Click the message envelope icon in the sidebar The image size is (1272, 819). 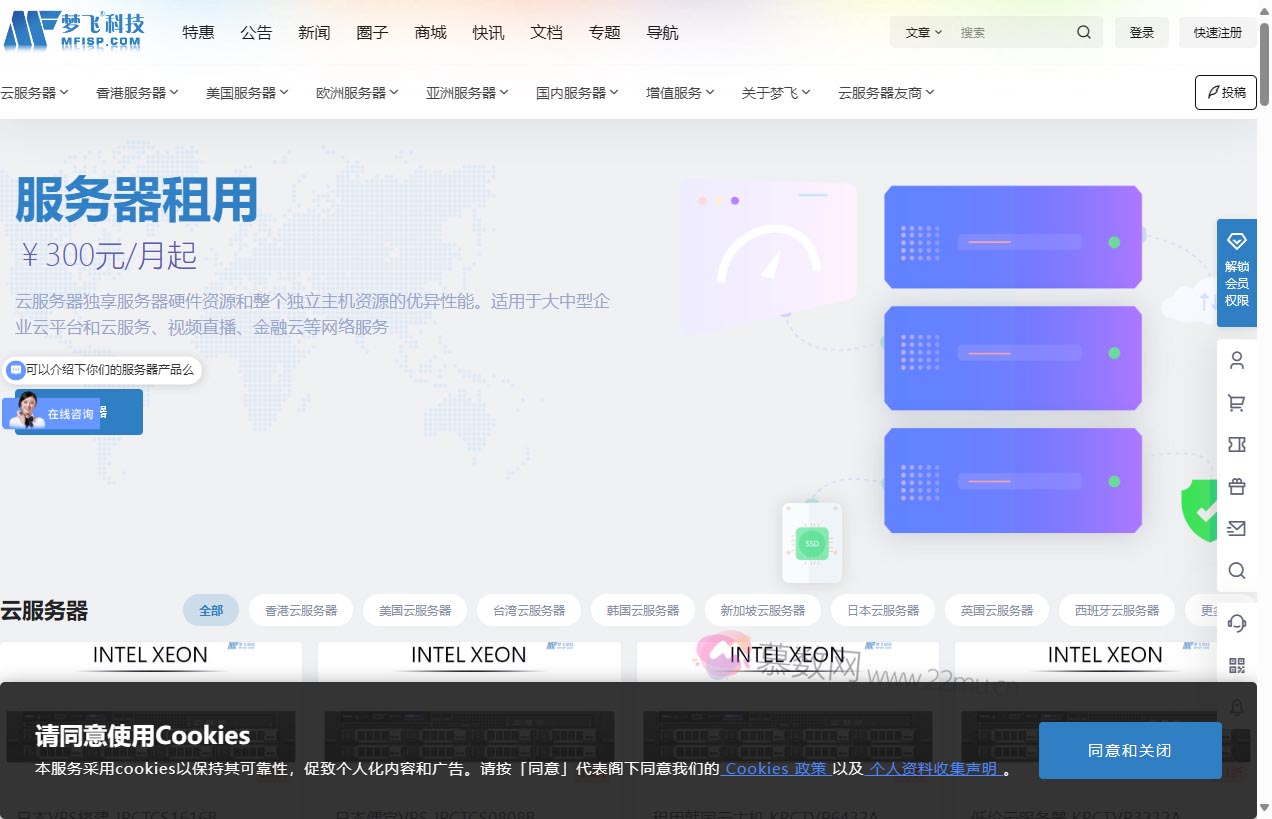[x=1237, y=528]
